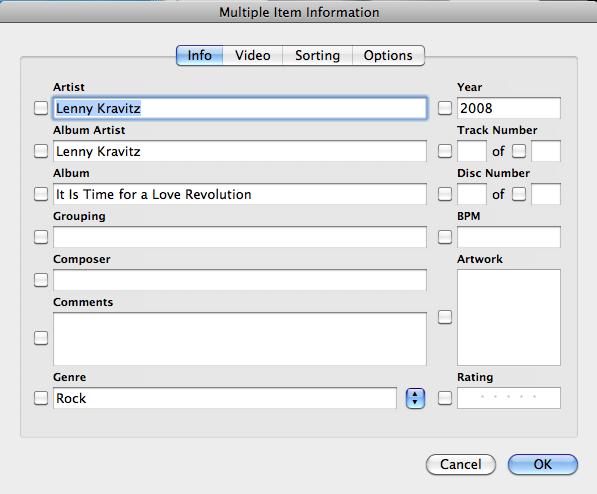The image size is (597, 494).
Task: Focus the Grouping text field
Action: 240,237
